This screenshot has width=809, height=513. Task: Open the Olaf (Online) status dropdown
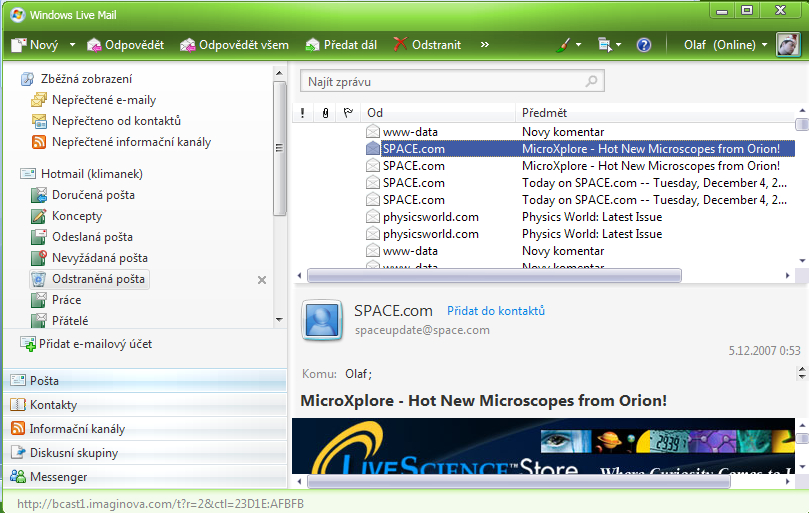725,45
